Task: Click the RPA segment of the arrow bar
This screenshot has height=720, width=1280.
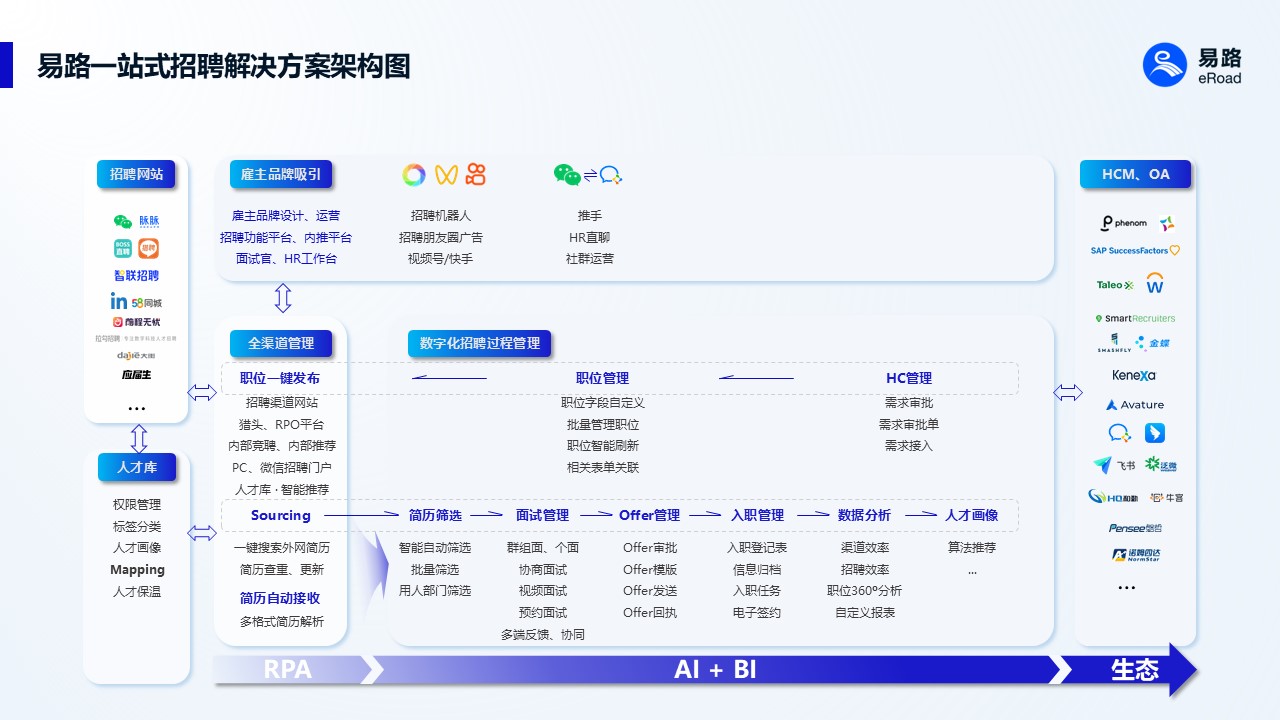Action: pyautogui.click(x=288, y=669)
